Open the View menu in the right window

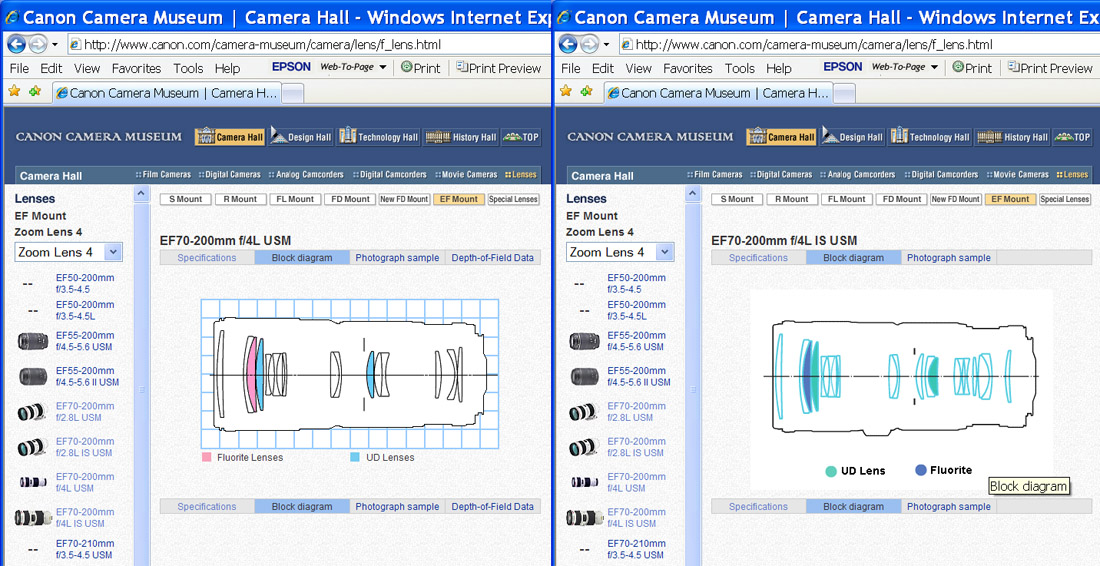(x=638, y=68)
